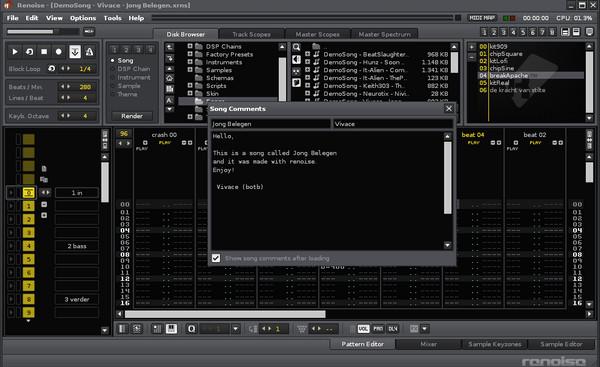Click the song comments note icon
This screenshot has width=600, height=367.
[296, 82]
